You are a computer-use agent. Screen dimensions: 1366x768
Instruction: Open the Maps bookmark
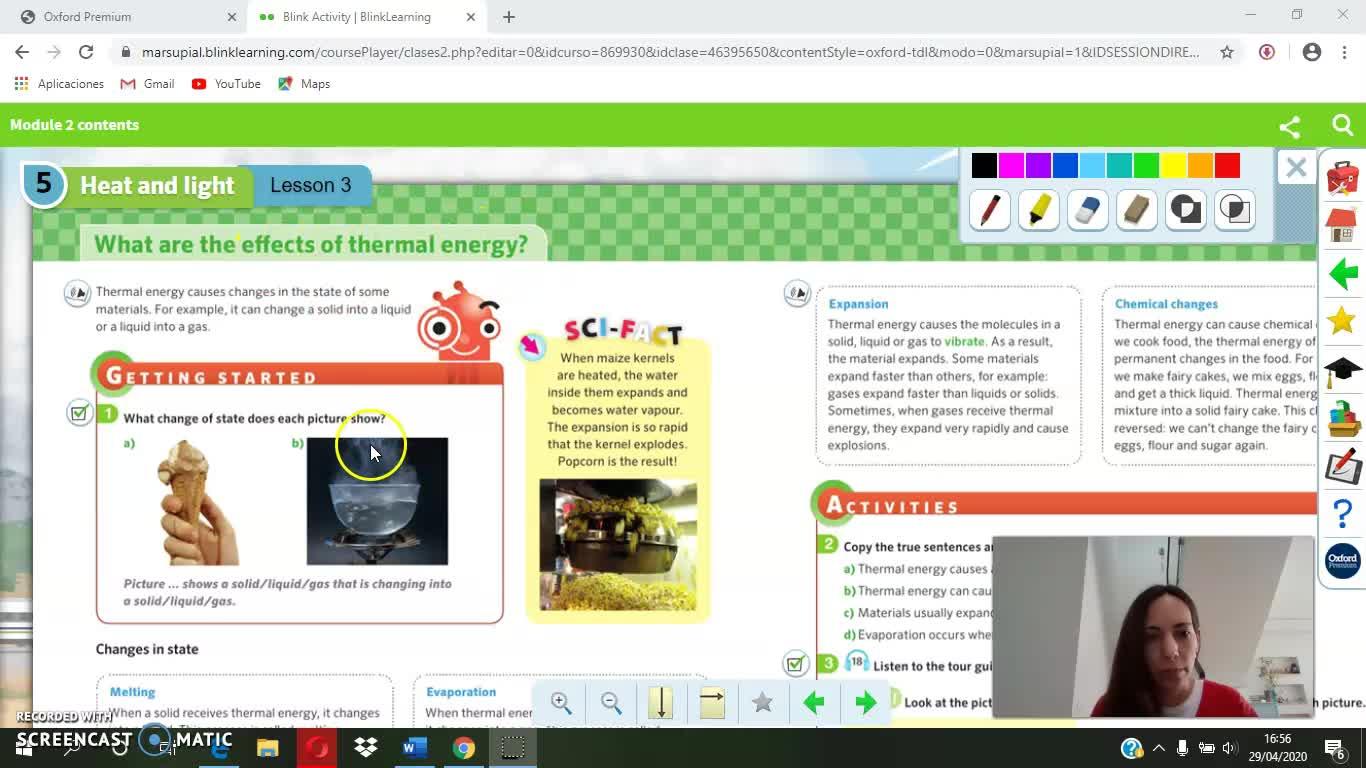point(304,84)
